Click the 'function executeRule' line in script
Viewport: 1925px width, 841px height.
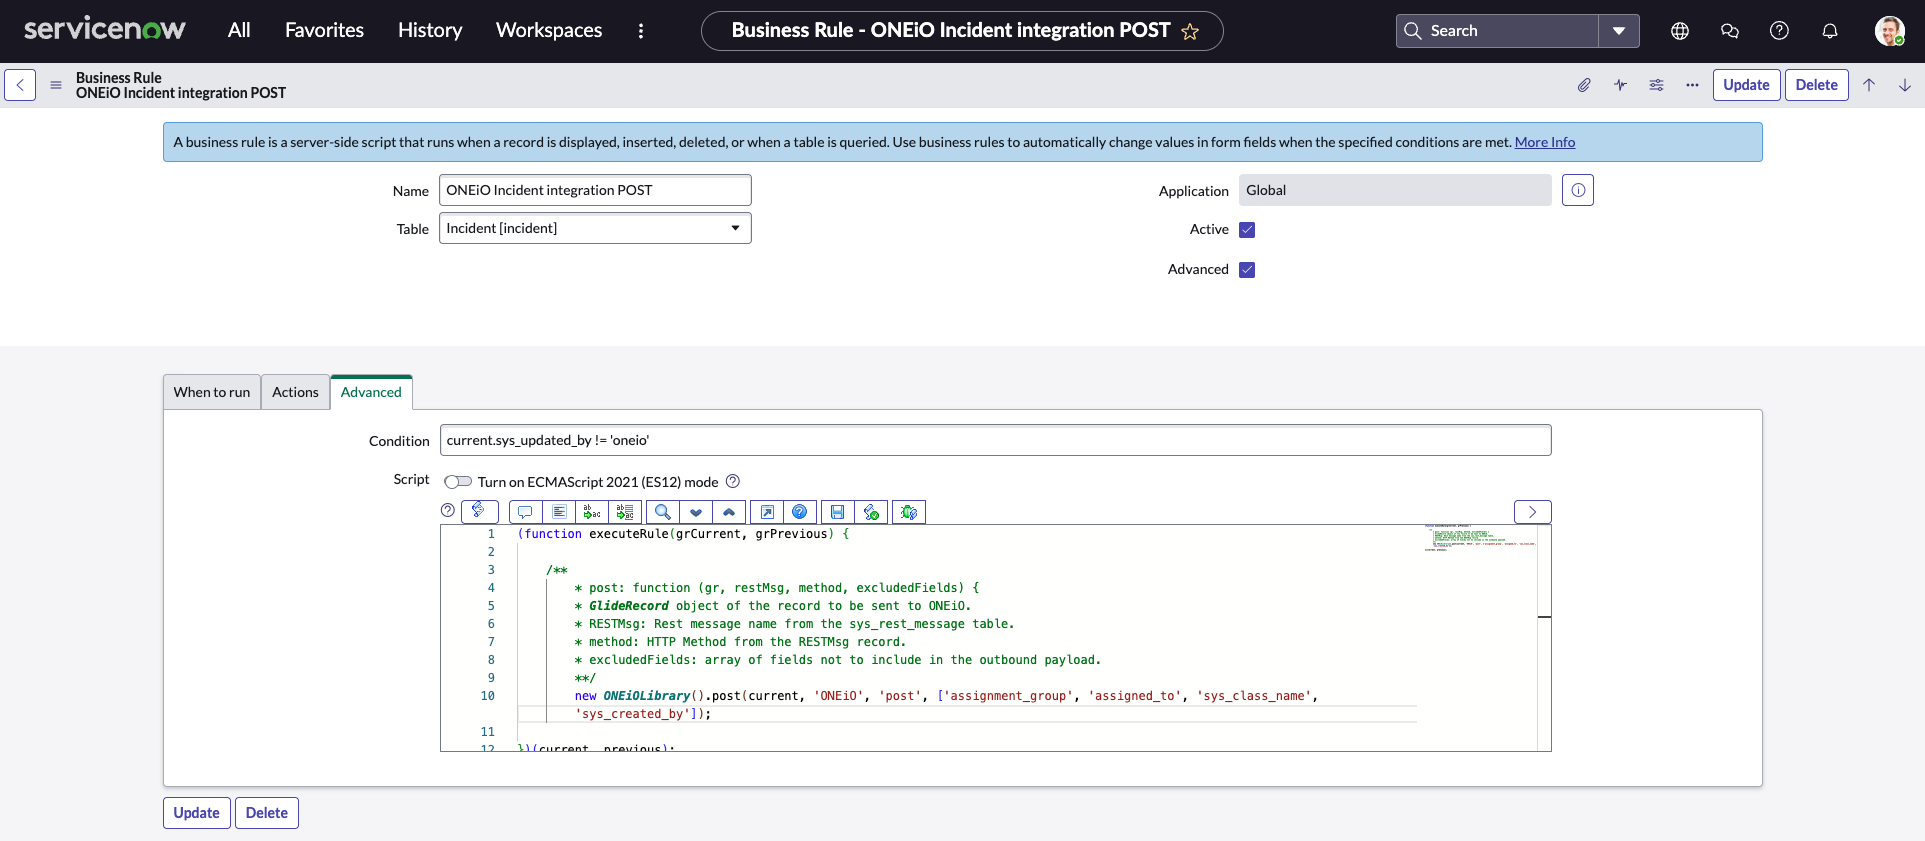point(683,534)
